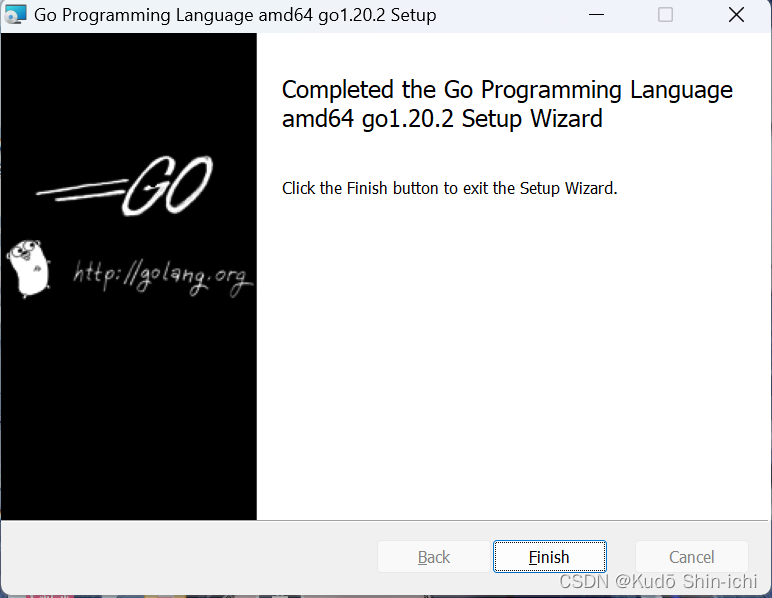Click the title bar text "Go Programming Language amd64 go1.20.2 Setup"

[x=235, y=15]
